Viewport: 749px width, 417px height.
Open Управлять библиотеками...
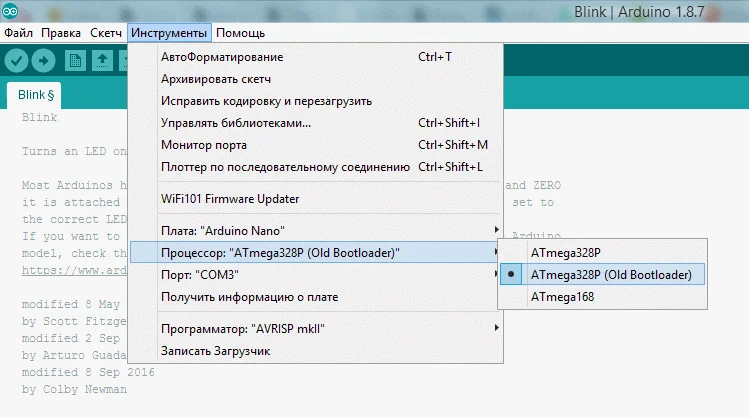[x=316, y=123]
